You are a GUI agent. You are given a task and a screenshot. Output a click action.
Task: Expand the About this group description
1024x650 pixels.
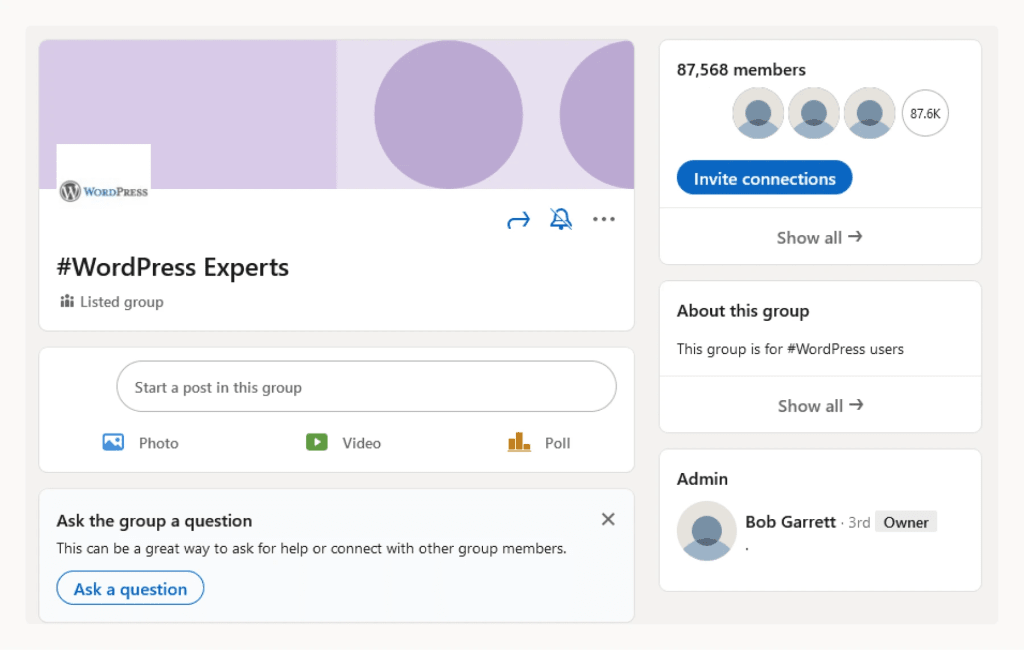tap(819, 405)
